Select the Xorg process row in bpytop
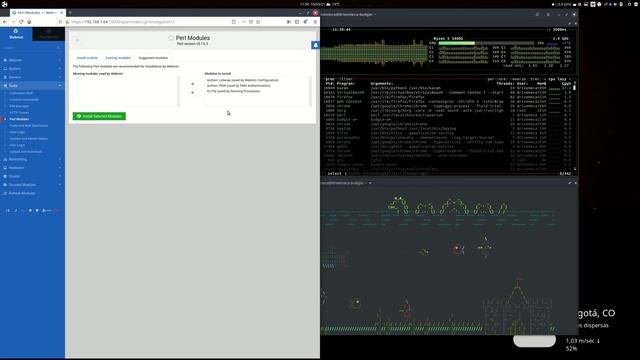Image resolution: width=640 pixels, height=360 pixels. [x=447, y=111]
